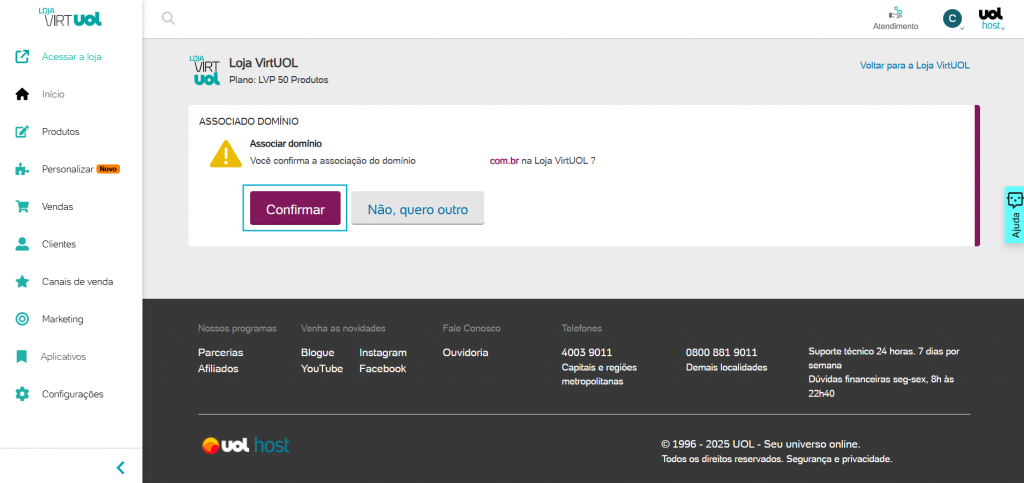Click the phone number 4003 9011
The width and height of the screenshot is (1024, 483).
tap(587, 352)
